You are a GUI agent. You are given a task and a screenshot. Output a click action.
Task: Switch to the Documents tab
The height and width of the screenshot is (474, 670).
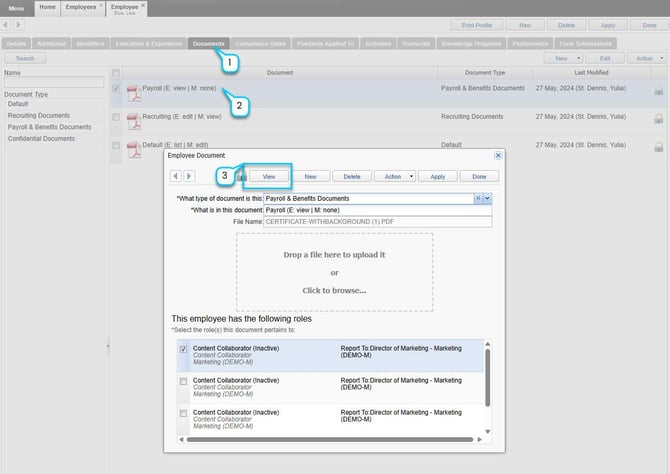click(208, 44)
